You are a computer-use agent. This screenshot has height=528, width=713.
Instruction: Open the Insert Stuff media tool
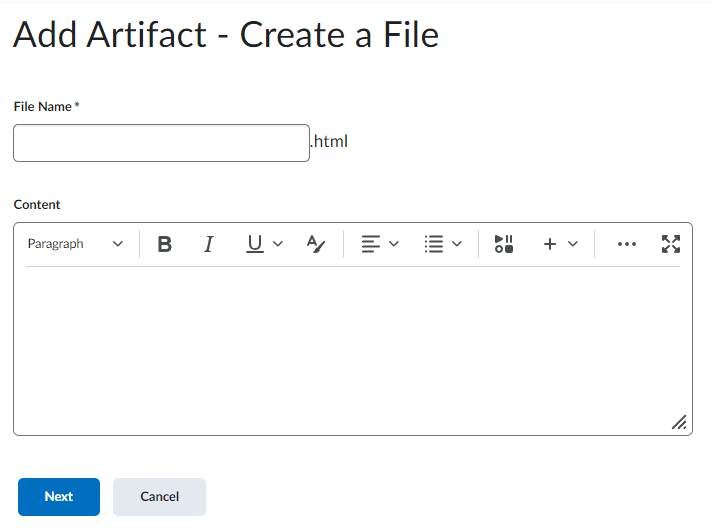[x=504, y=244]
